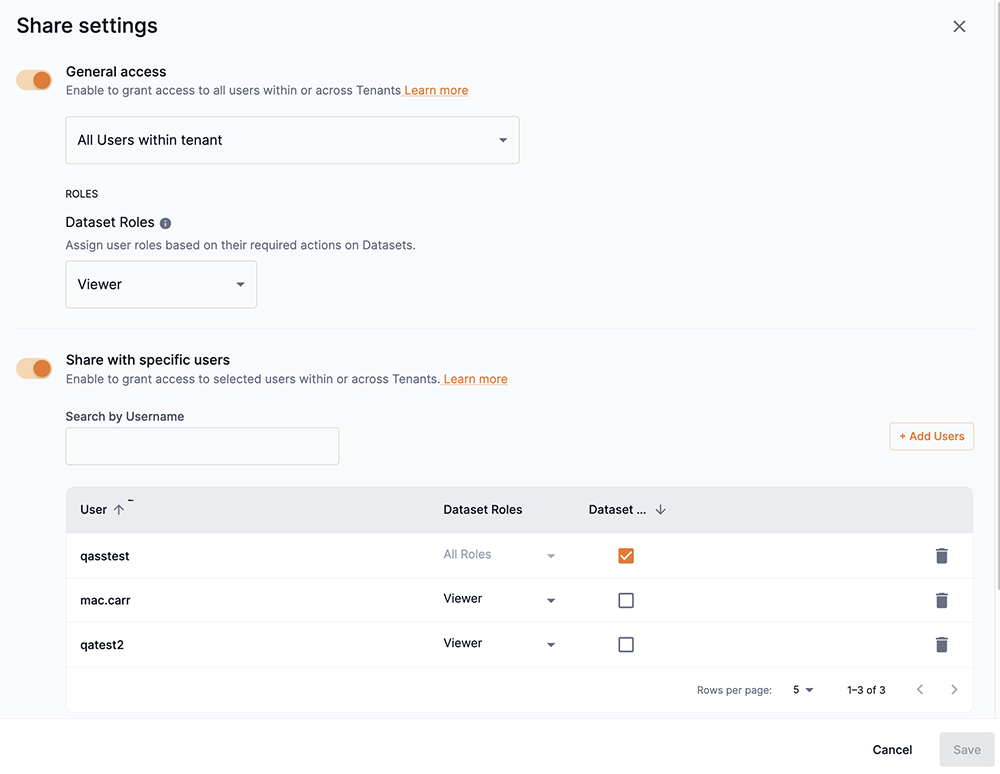Remove mac.carr from the share list

tap(941, 600)
